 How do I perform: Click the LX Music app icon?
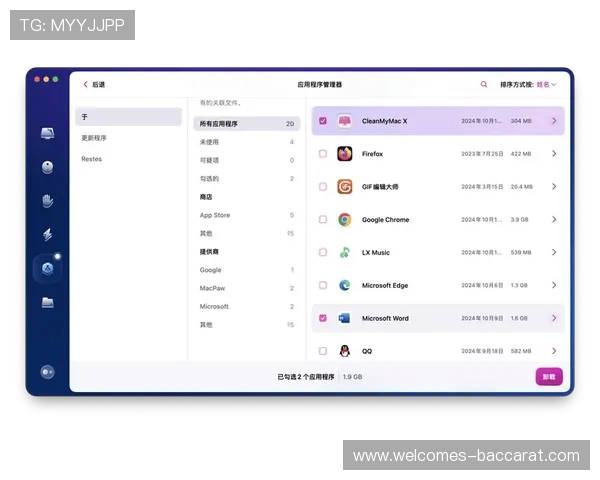[x=344, y=253]
